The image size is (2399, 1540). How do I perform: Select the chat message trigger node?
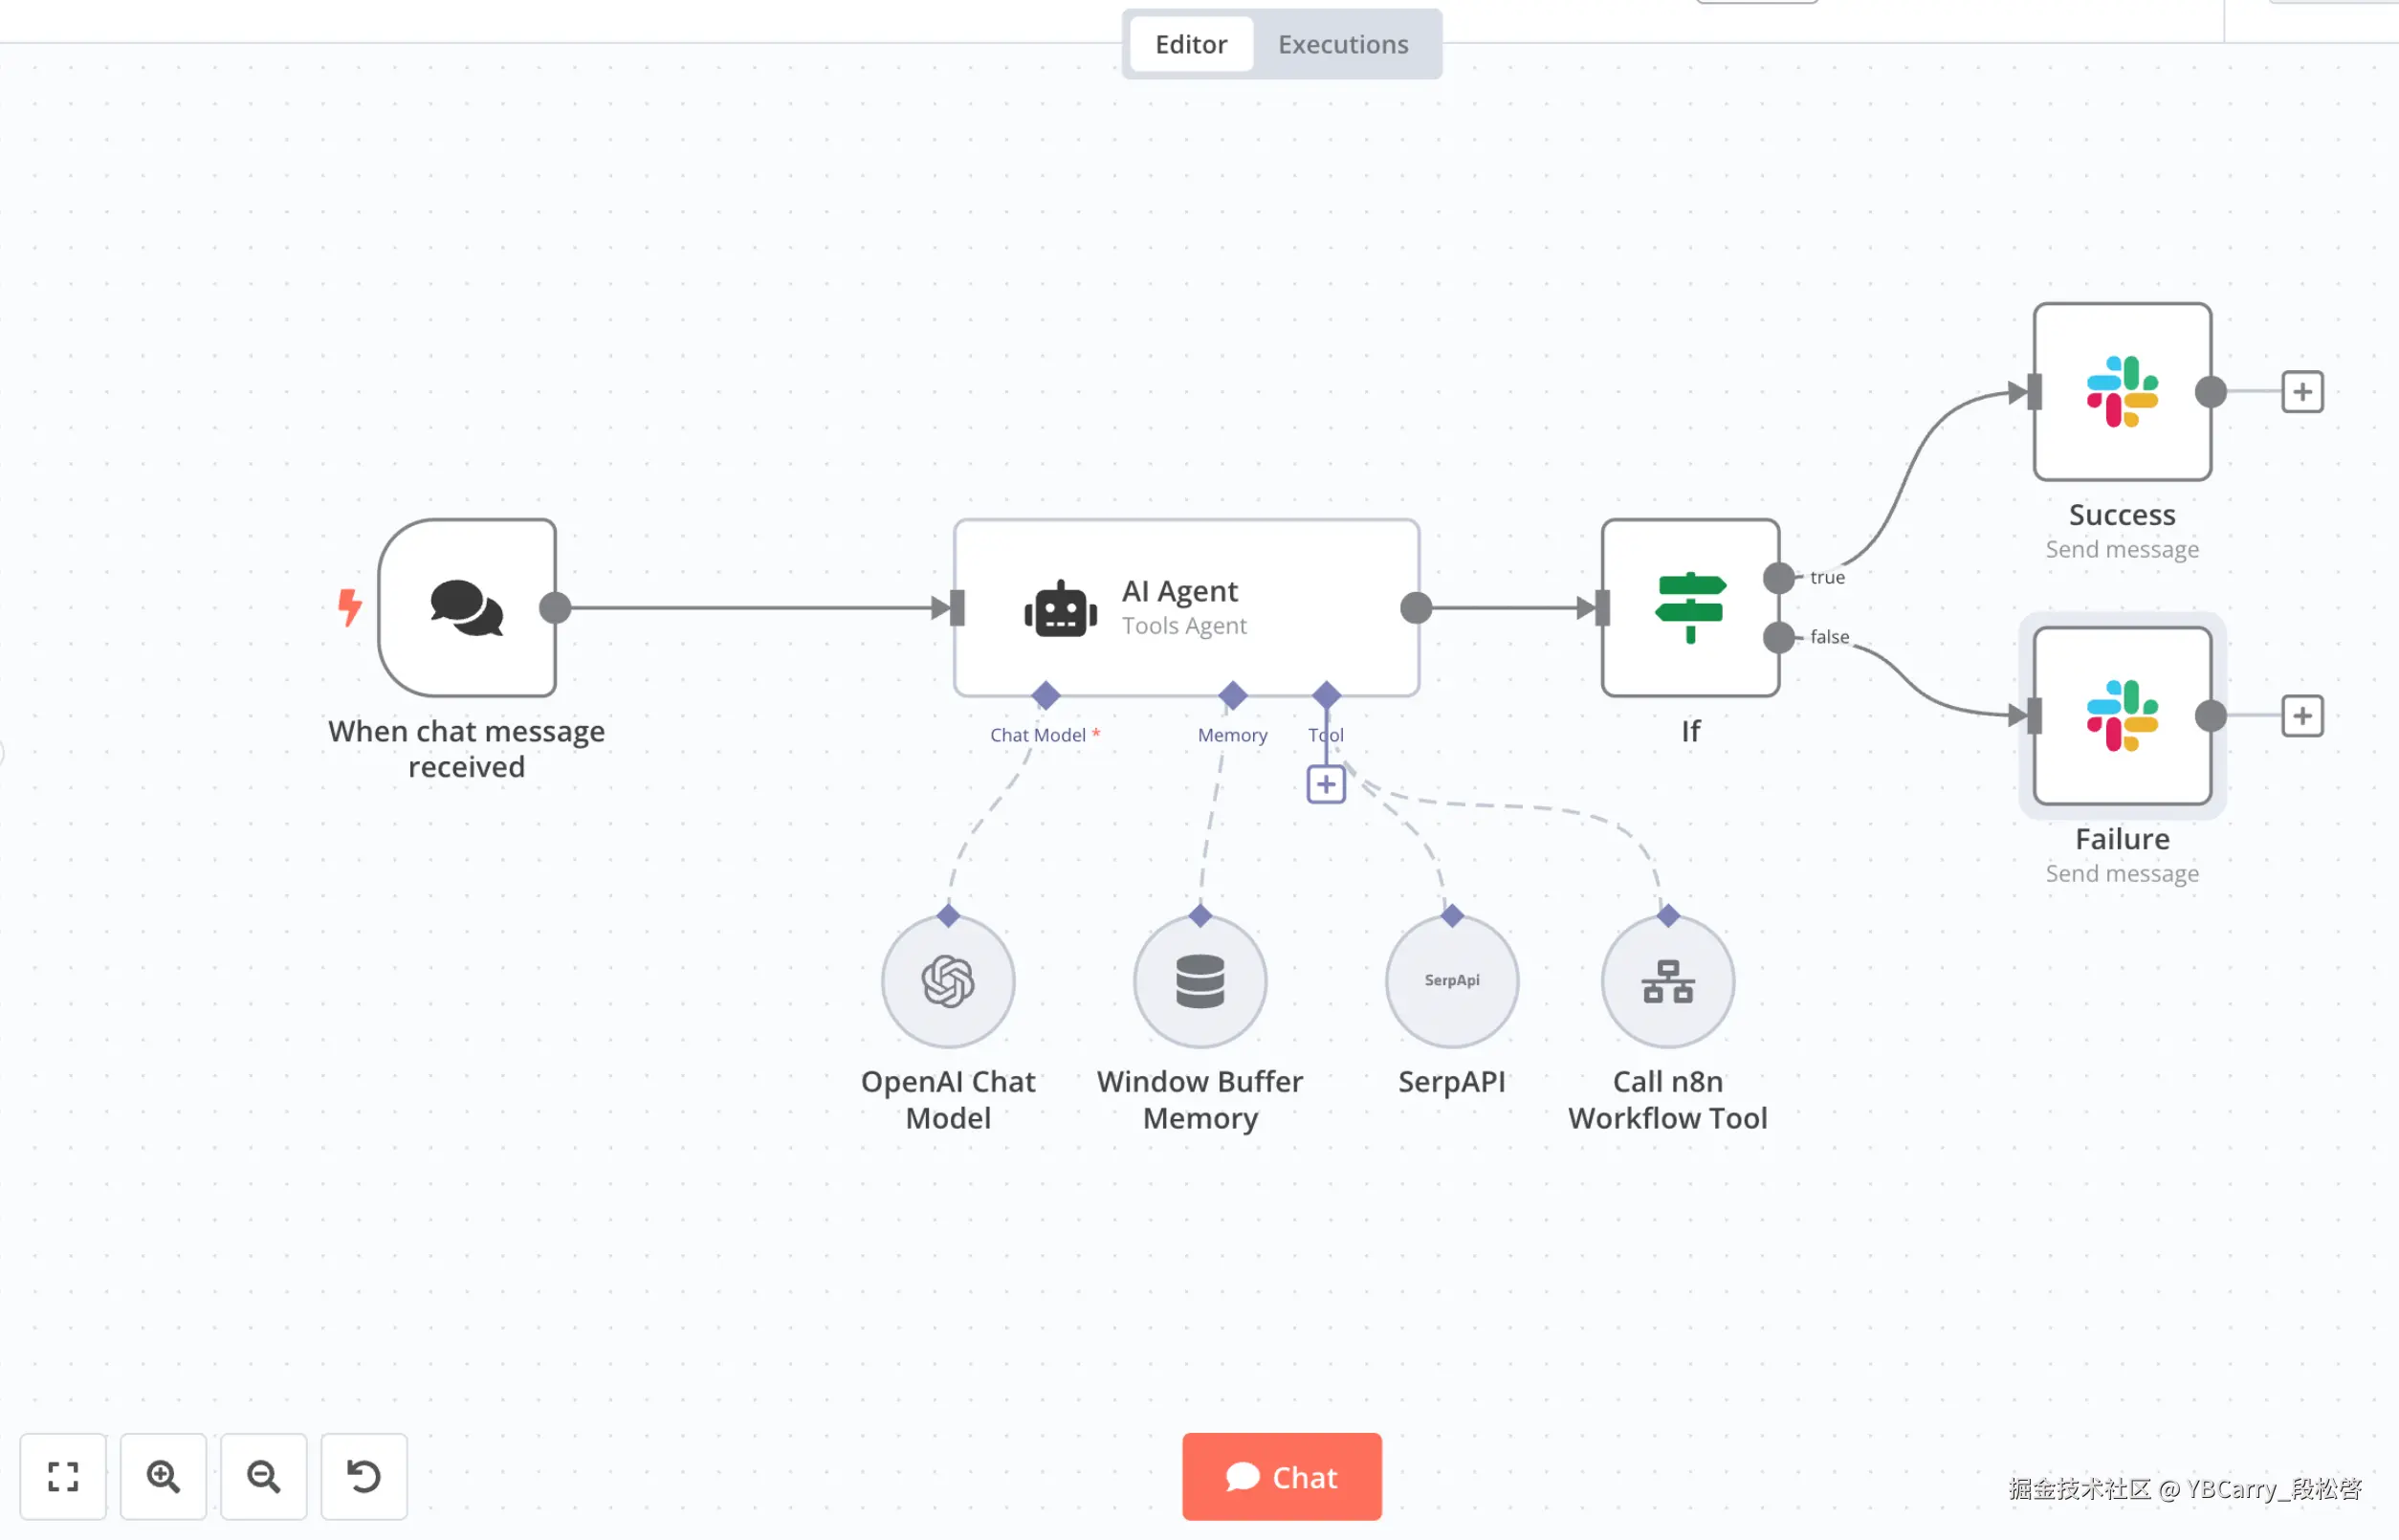(x=467, y=607)
